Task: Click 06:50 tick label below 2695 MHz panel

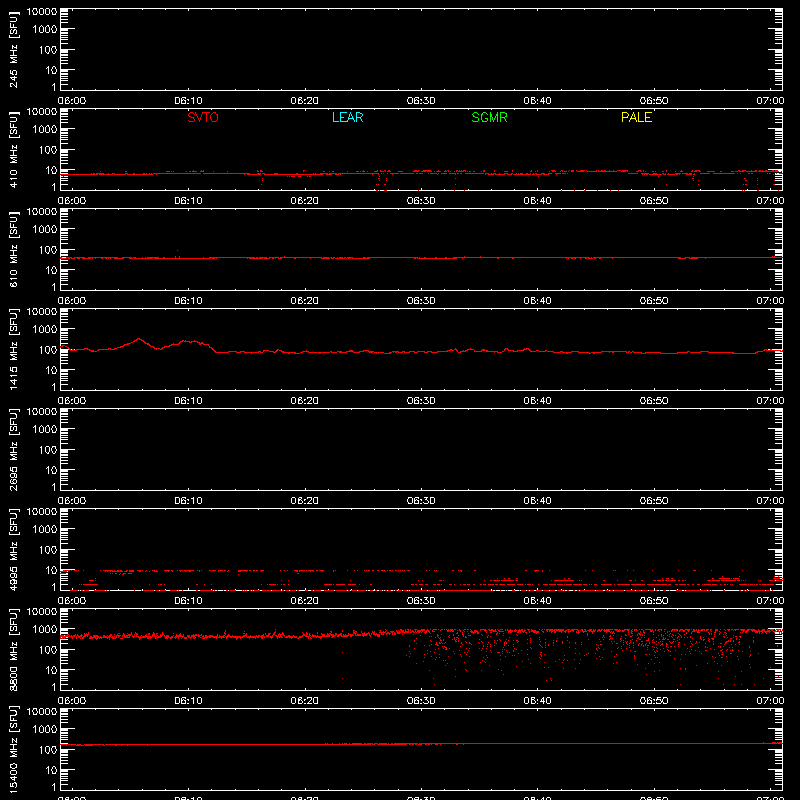Action: (654, 501)
